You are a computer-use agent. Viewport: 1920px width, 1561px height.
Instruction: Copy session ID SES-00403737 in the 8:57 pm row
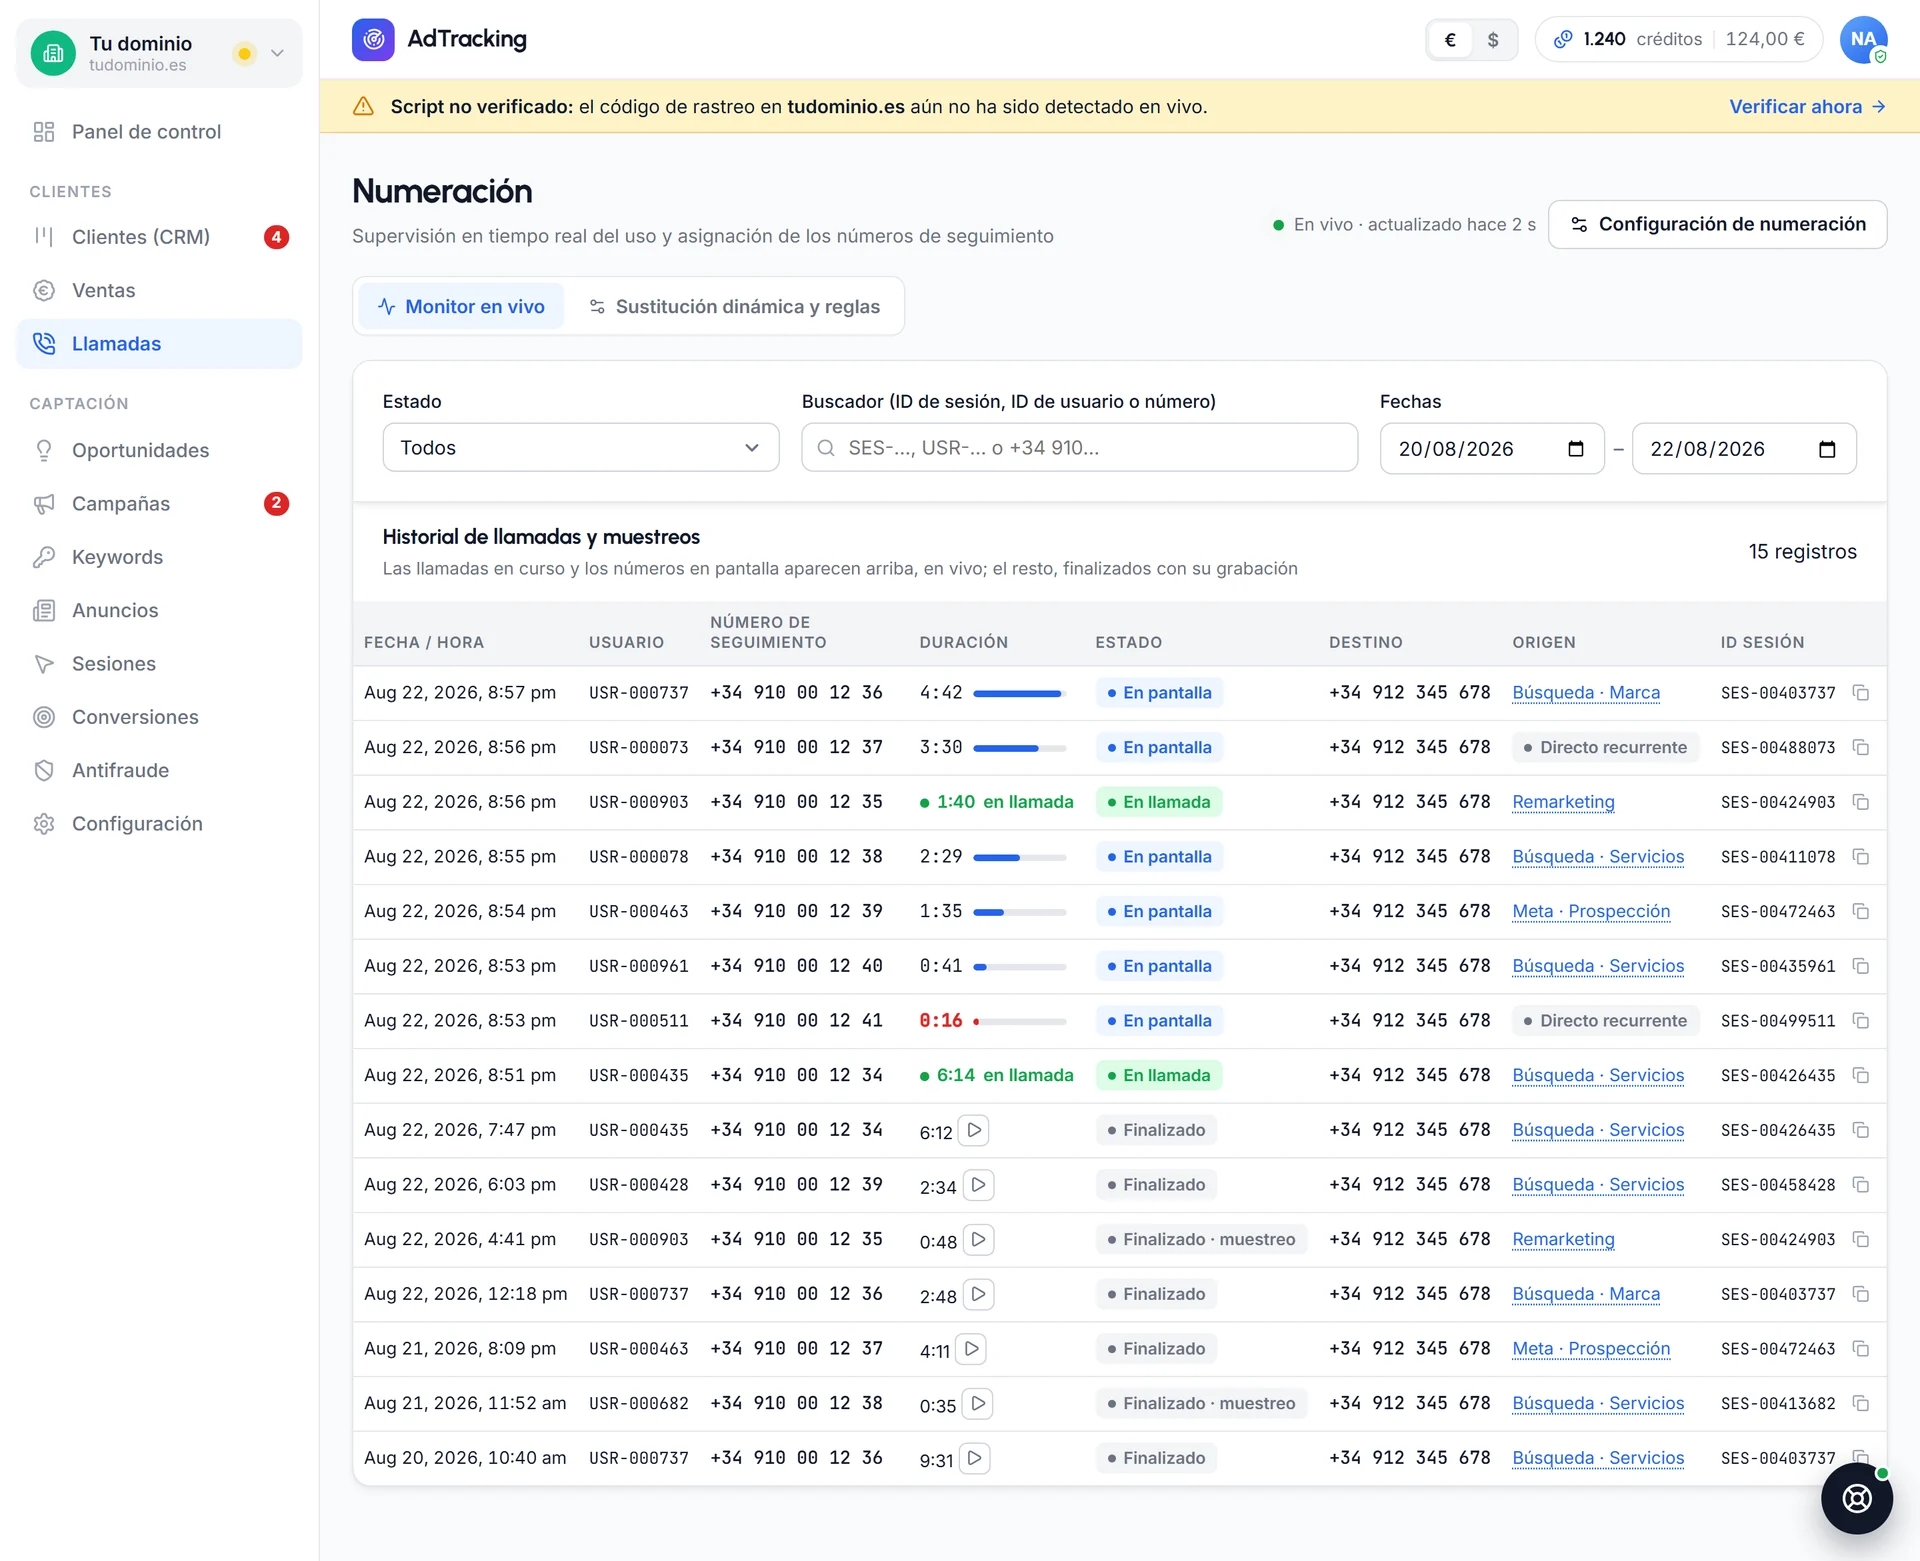coord(1861,693)
